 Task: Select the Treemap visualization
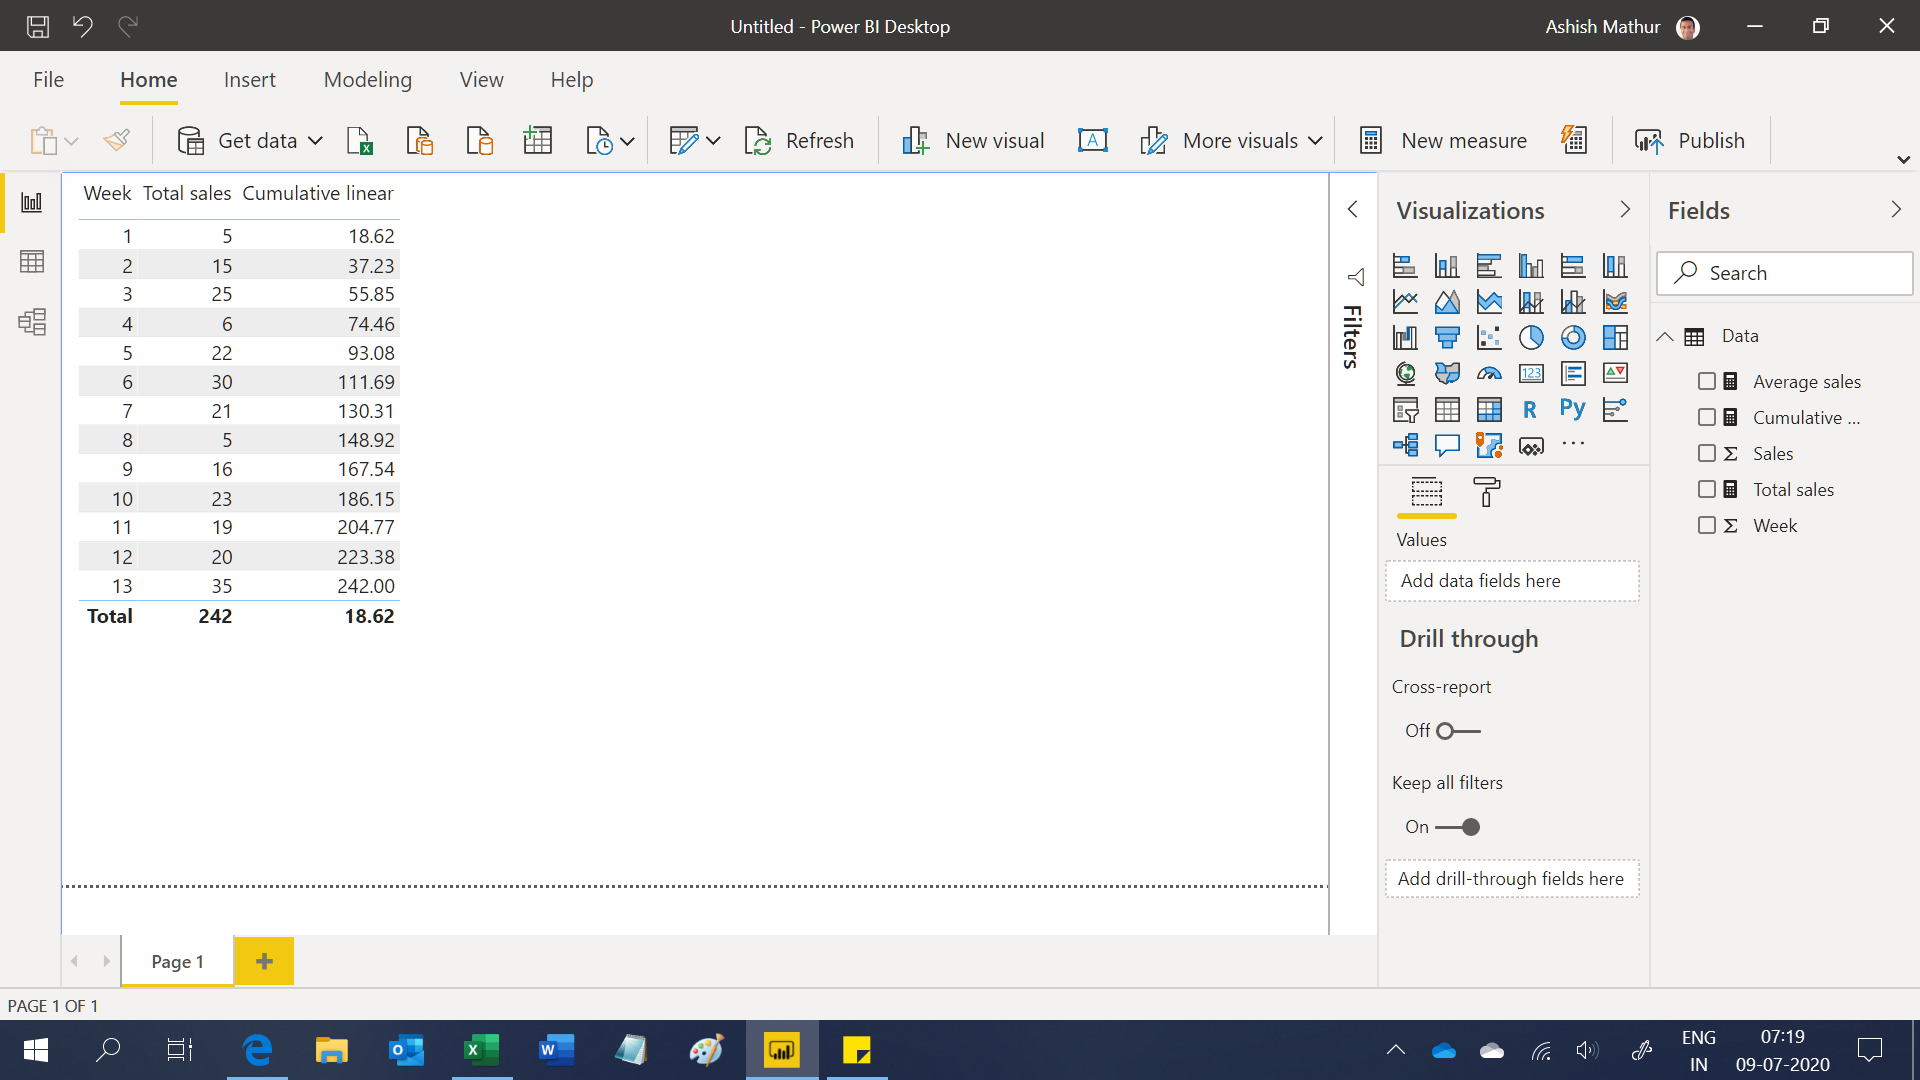1615,338
